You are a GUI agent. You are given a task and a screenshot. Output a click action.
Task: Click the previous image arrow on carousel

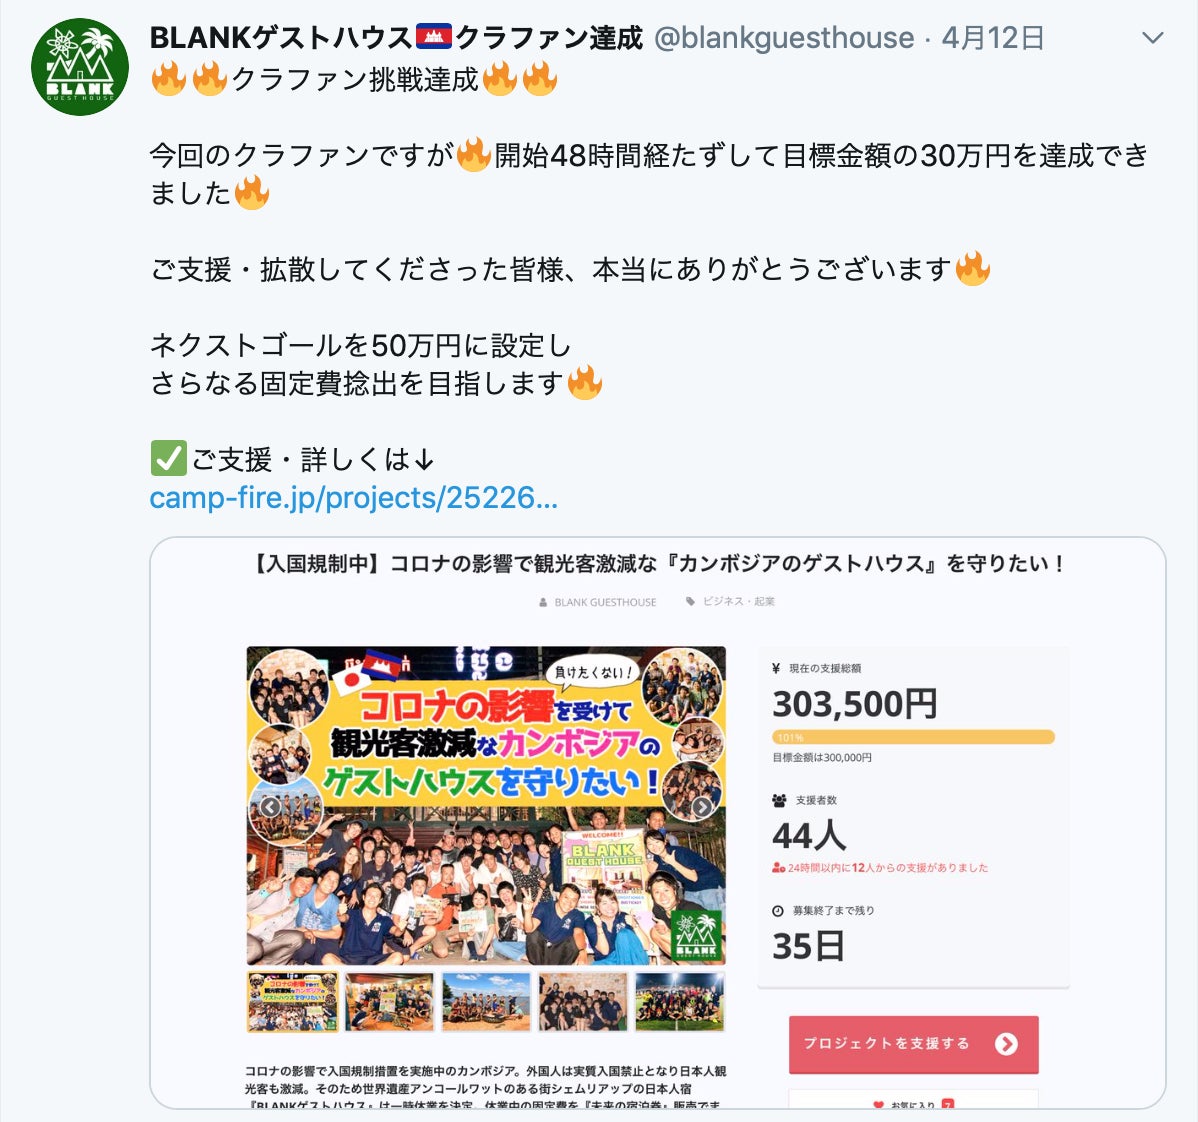(270, 807)
